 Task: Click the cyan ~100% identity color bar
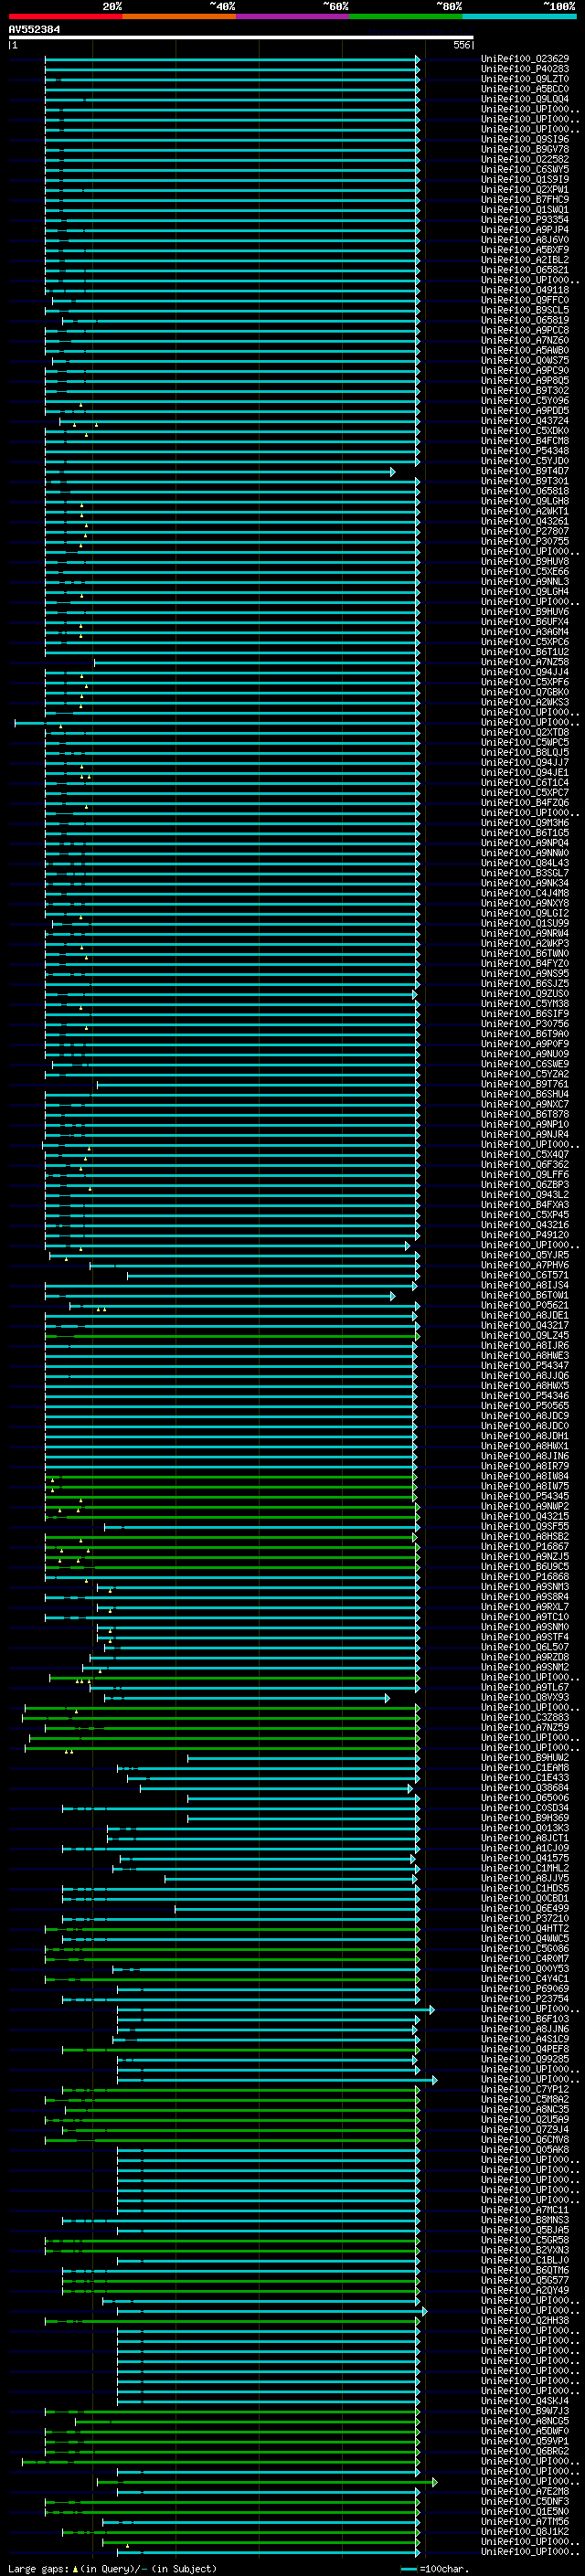519,16
